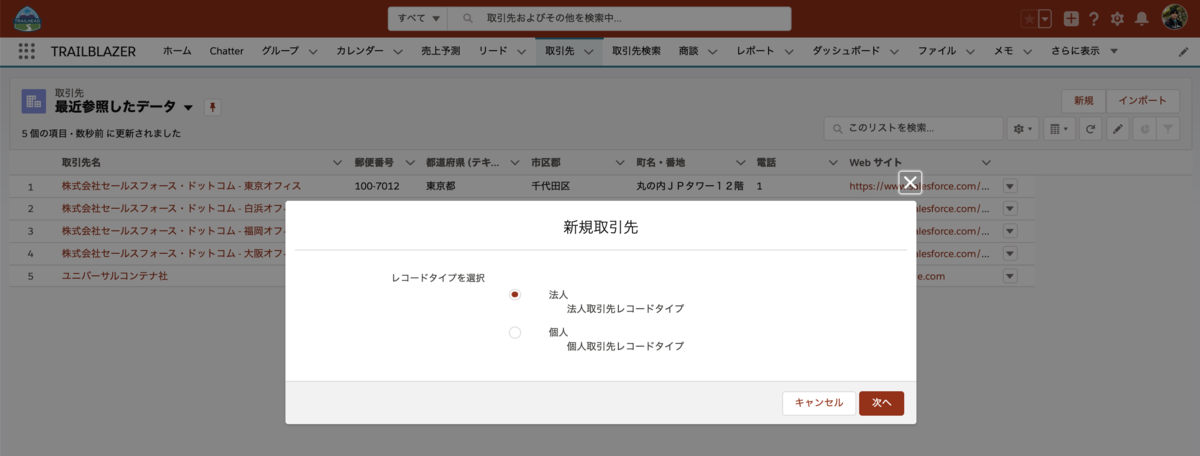
Task: Open the 郵便番号 column header chevron
Action: click(409, 162)
